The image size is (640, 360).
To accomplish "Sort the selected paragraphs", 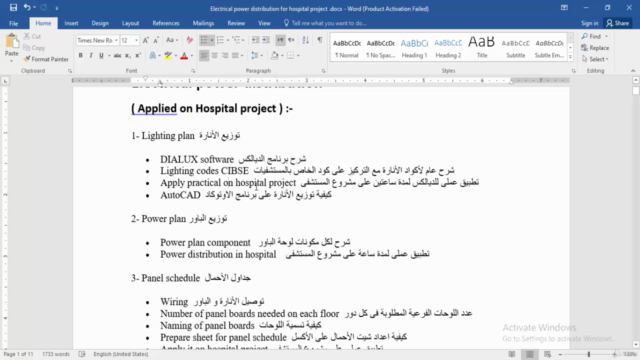I will tap(305, 40).
